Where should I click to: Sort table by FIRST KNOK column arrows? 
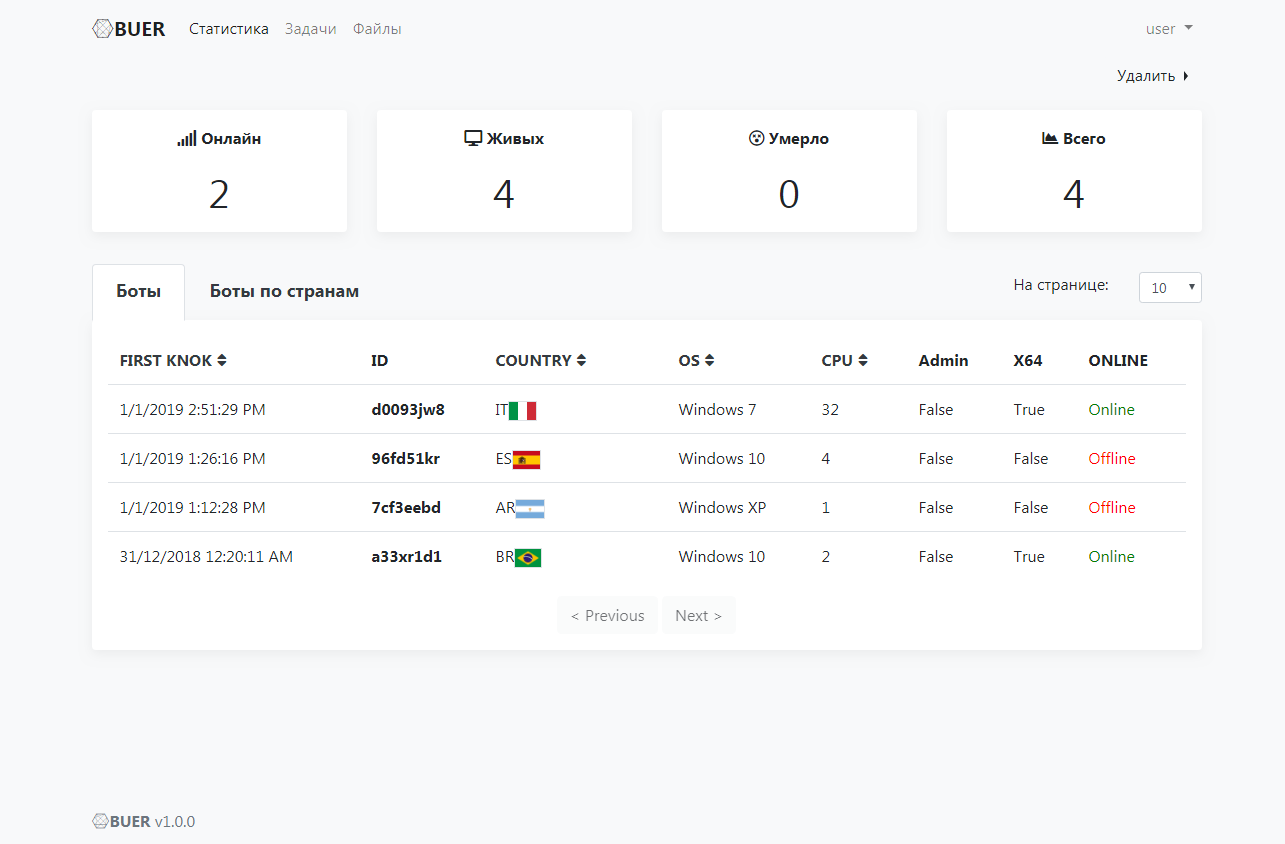(222, 361)
